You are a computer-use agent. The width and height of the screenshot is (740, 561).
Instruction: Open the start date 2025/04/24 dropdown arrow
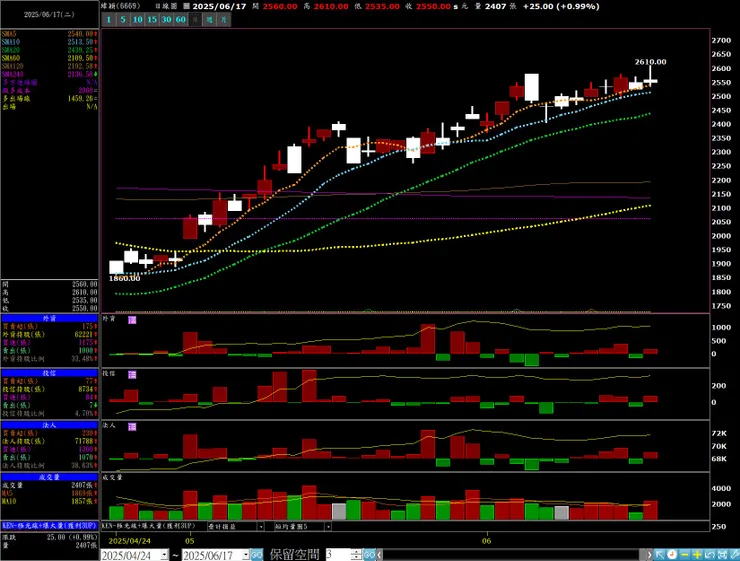click(x=164, y=555)
